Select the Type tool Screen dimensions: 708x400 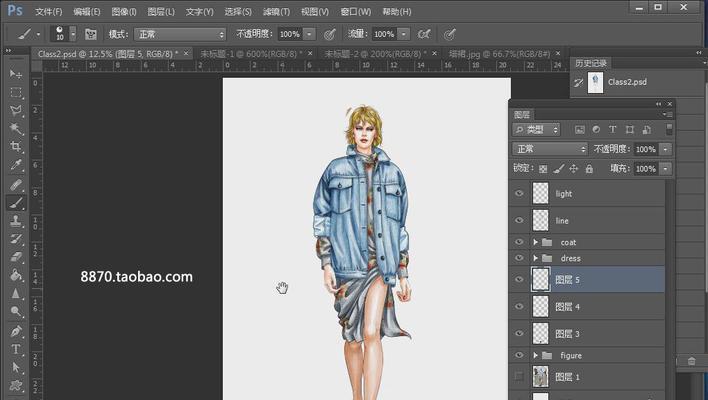pos(16,349)
